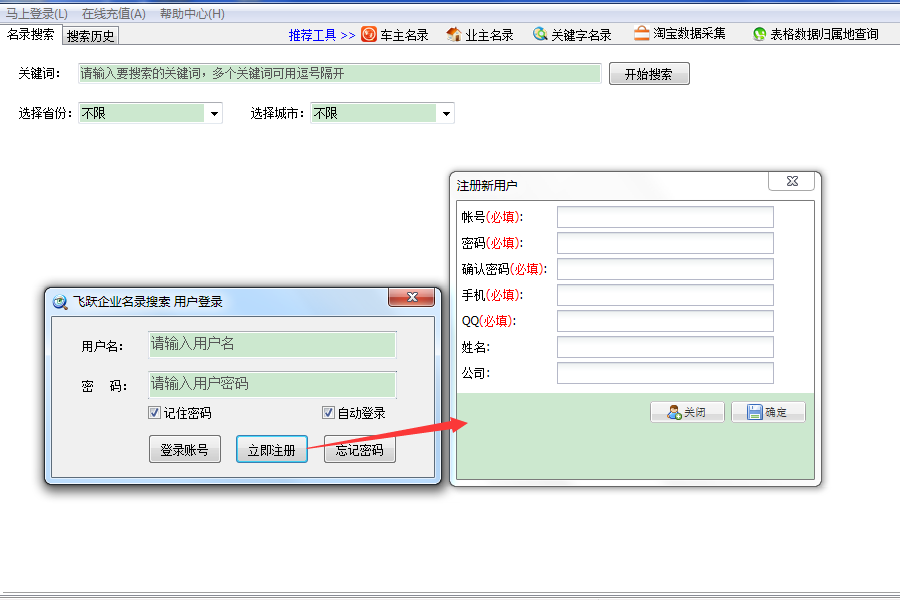Focus the 确认密码(必填) field
Image resolution: width=900 pixels, height=600 pixels.
(665, 269)
